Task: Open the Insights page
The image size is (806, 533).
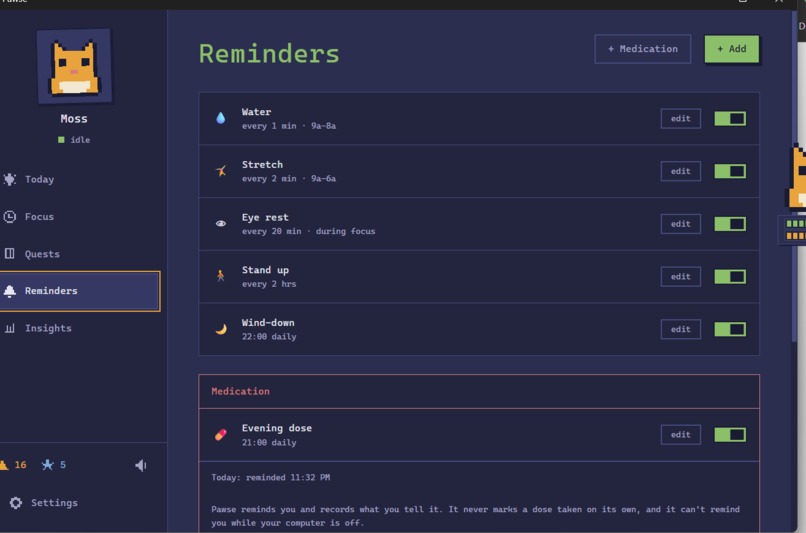Action: [x=80, y=328]
